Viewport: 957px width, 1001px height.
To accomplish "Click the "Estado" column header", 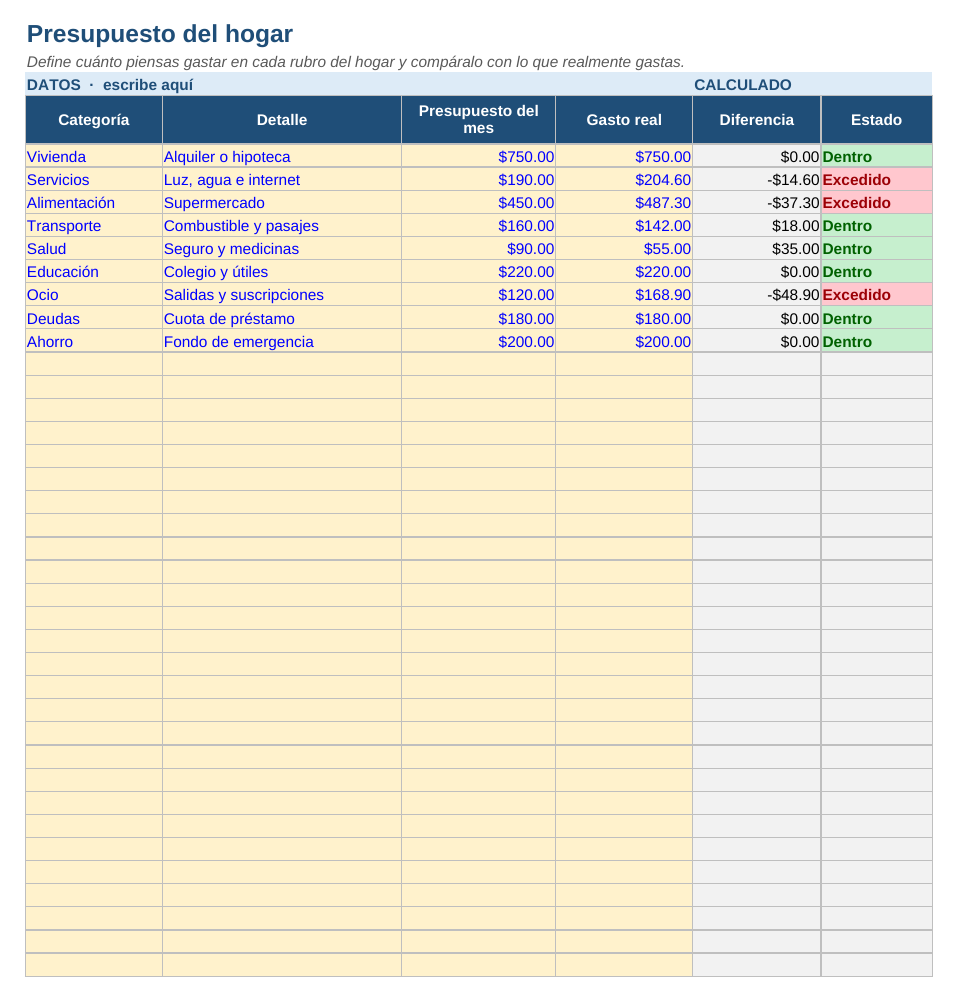I will click(877, 120).
